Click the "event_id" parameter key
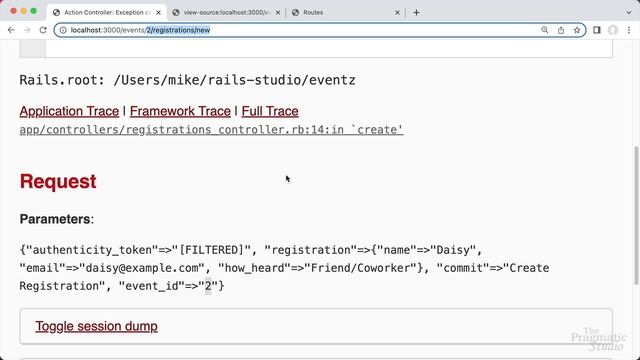640x360 pixels. 152,286
